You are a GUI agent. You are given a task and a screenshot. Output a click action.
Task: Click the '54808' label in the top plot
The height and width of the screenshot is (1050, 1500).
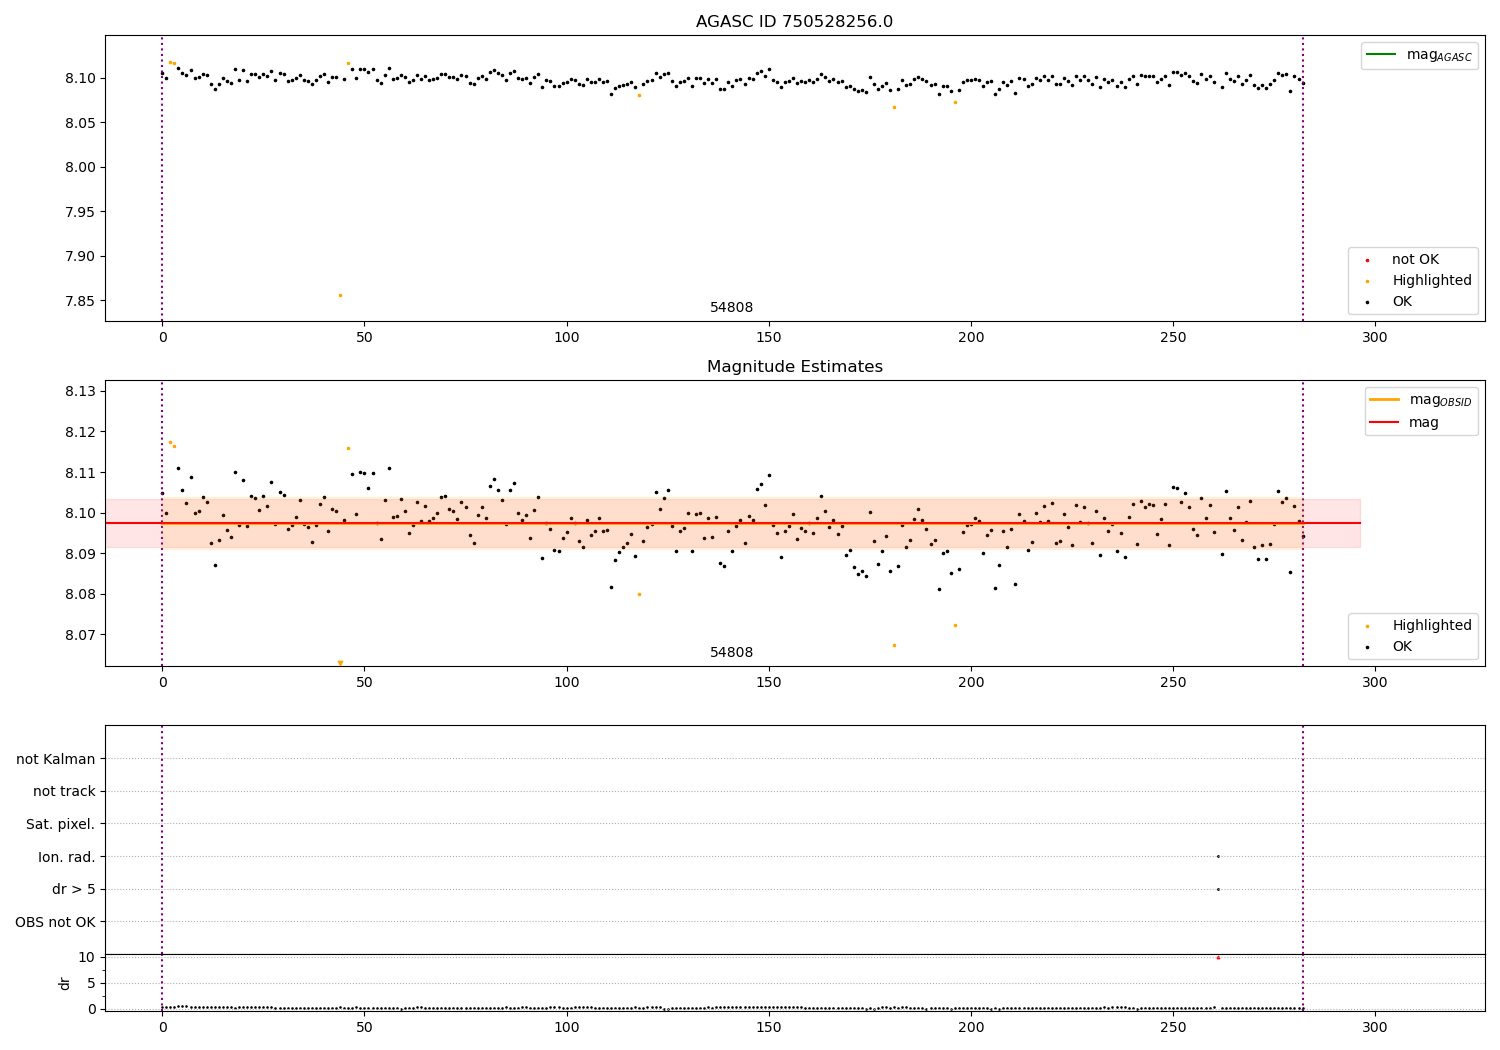click(x=731, y=308)
